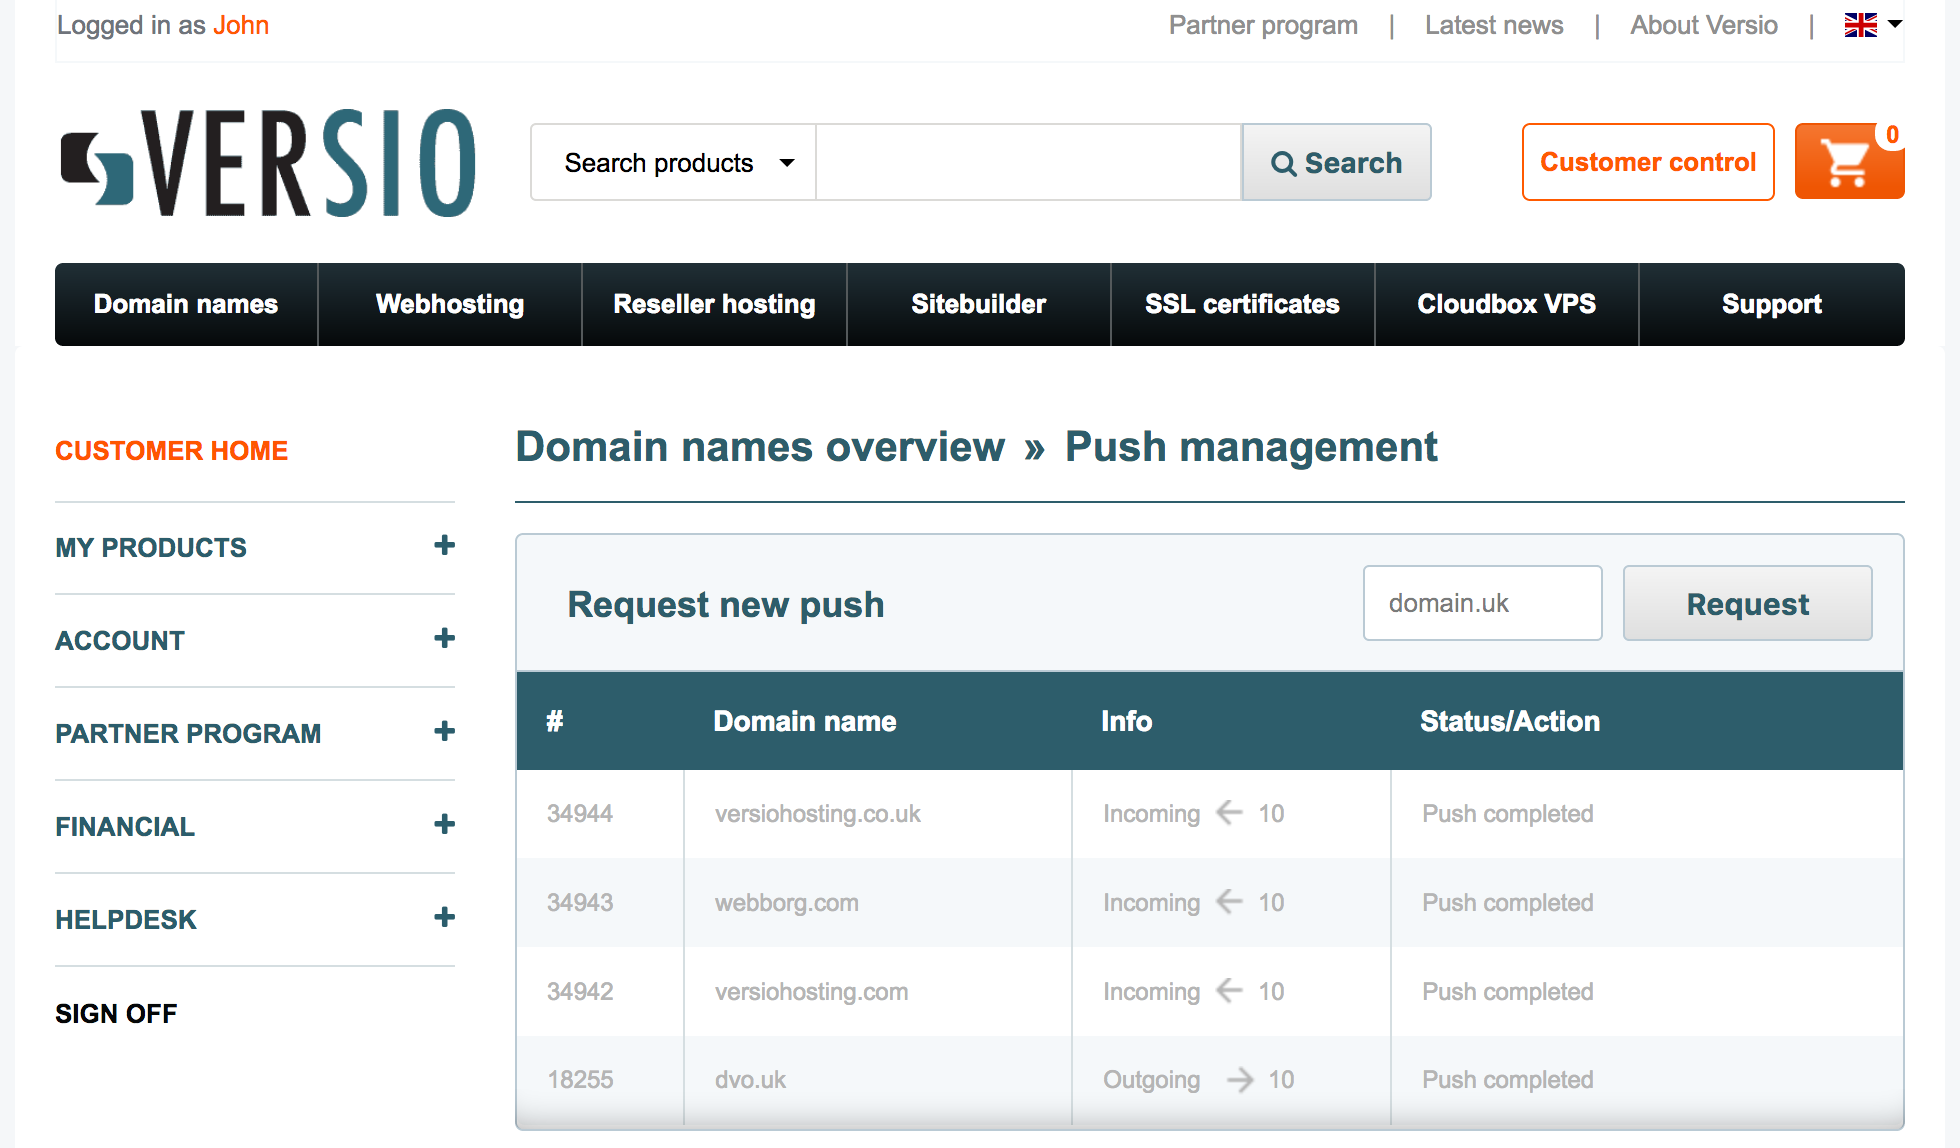Open Partner program top link
Screen dimensions: 1960x1148
(1263, 25)
